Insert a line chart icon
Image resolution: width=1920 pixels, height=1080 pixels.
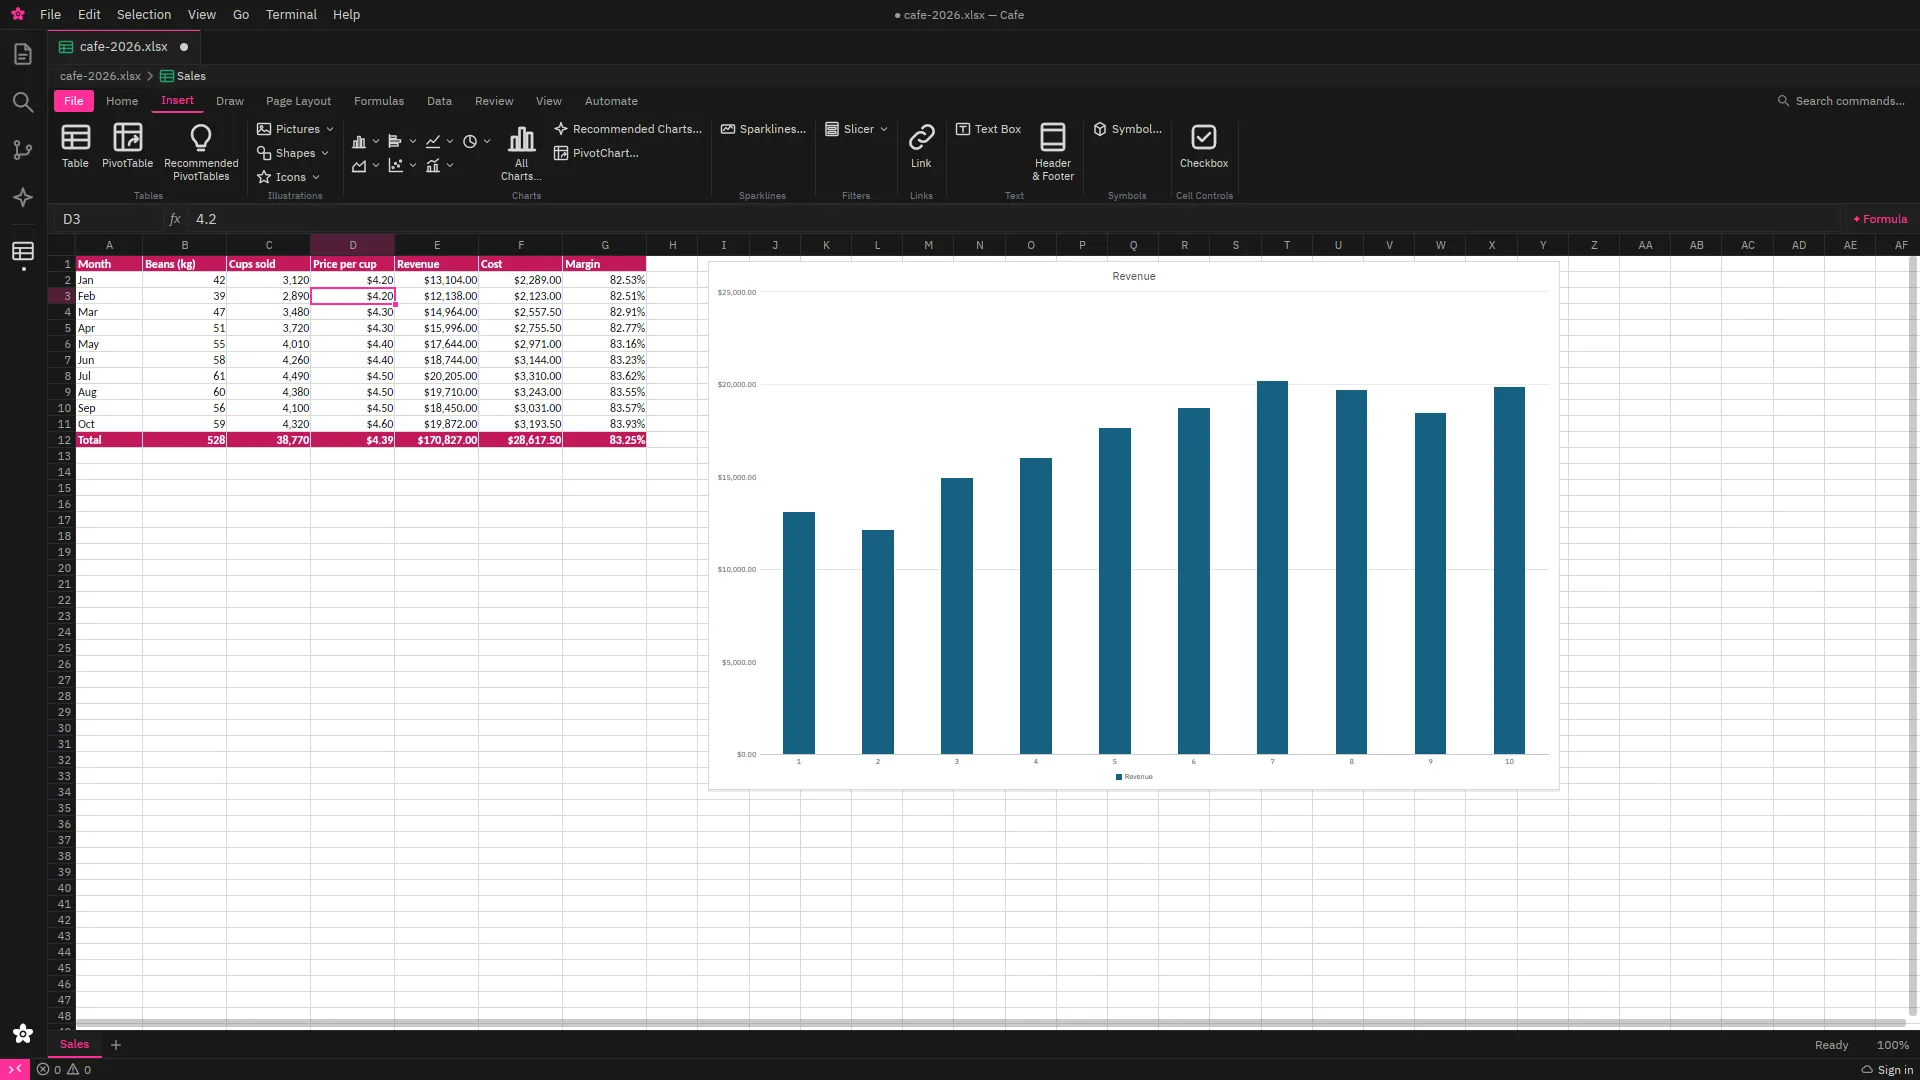[433, 141]
